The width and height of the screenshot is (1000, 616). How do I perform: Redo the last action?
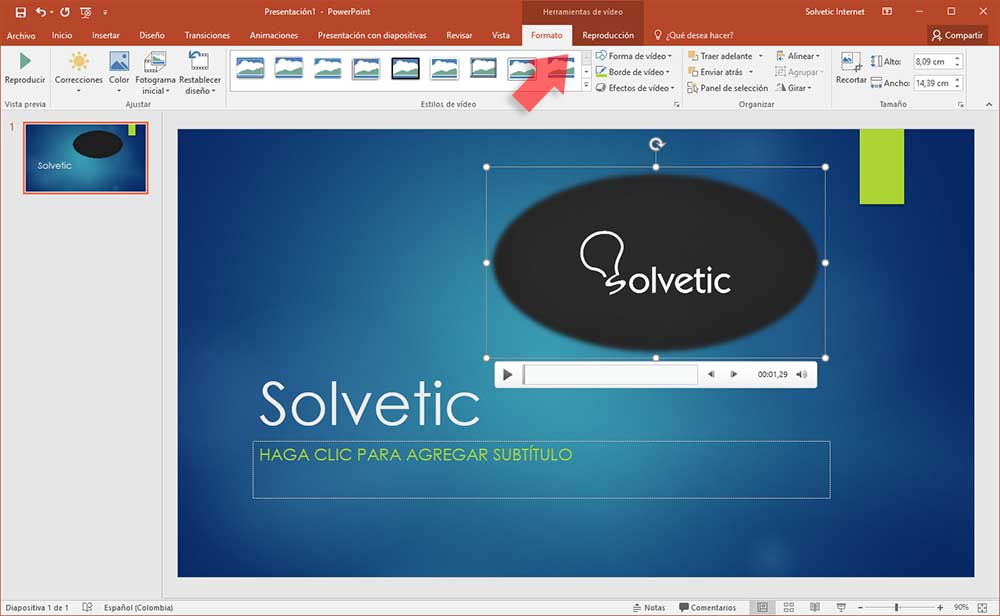point(64,11)
